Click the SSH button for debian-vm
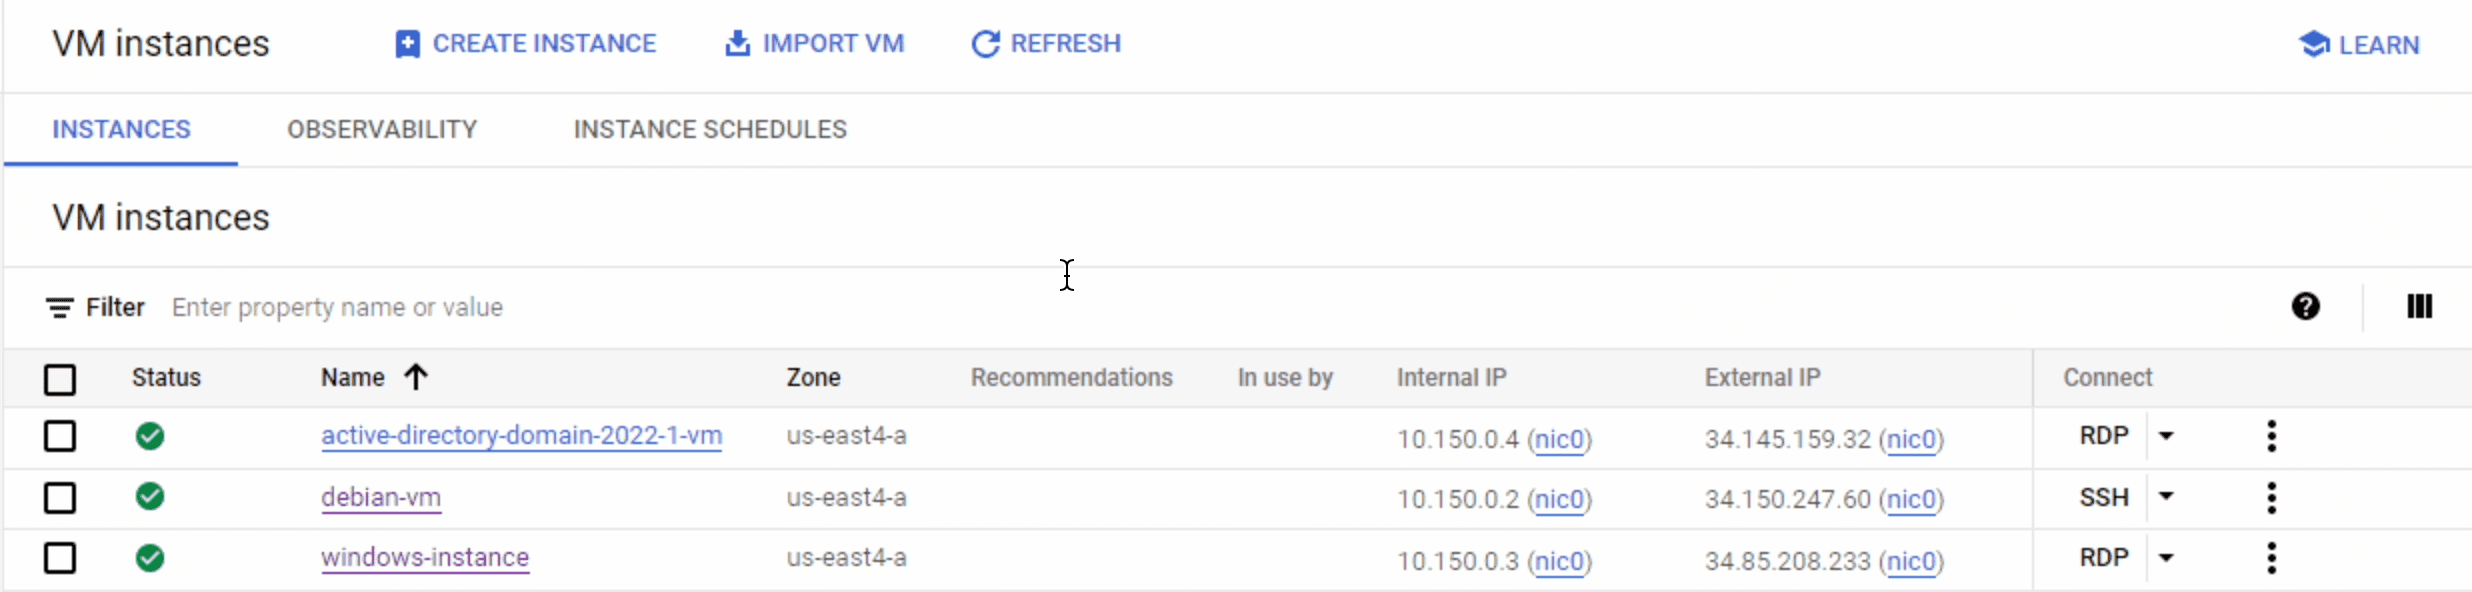The width and height of the screenshot is (2472, 592). 2103,497
